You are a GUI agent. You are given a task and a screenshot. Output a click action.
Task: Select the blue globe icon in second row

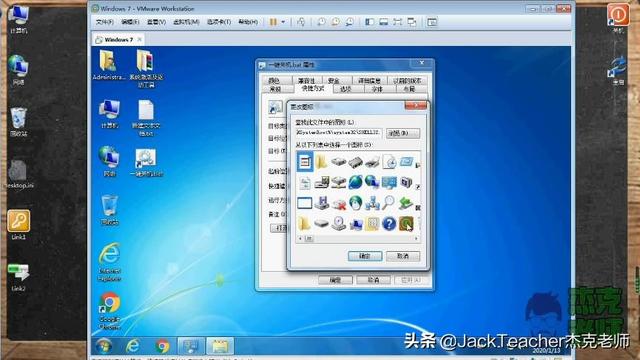[x=355, y=182]
